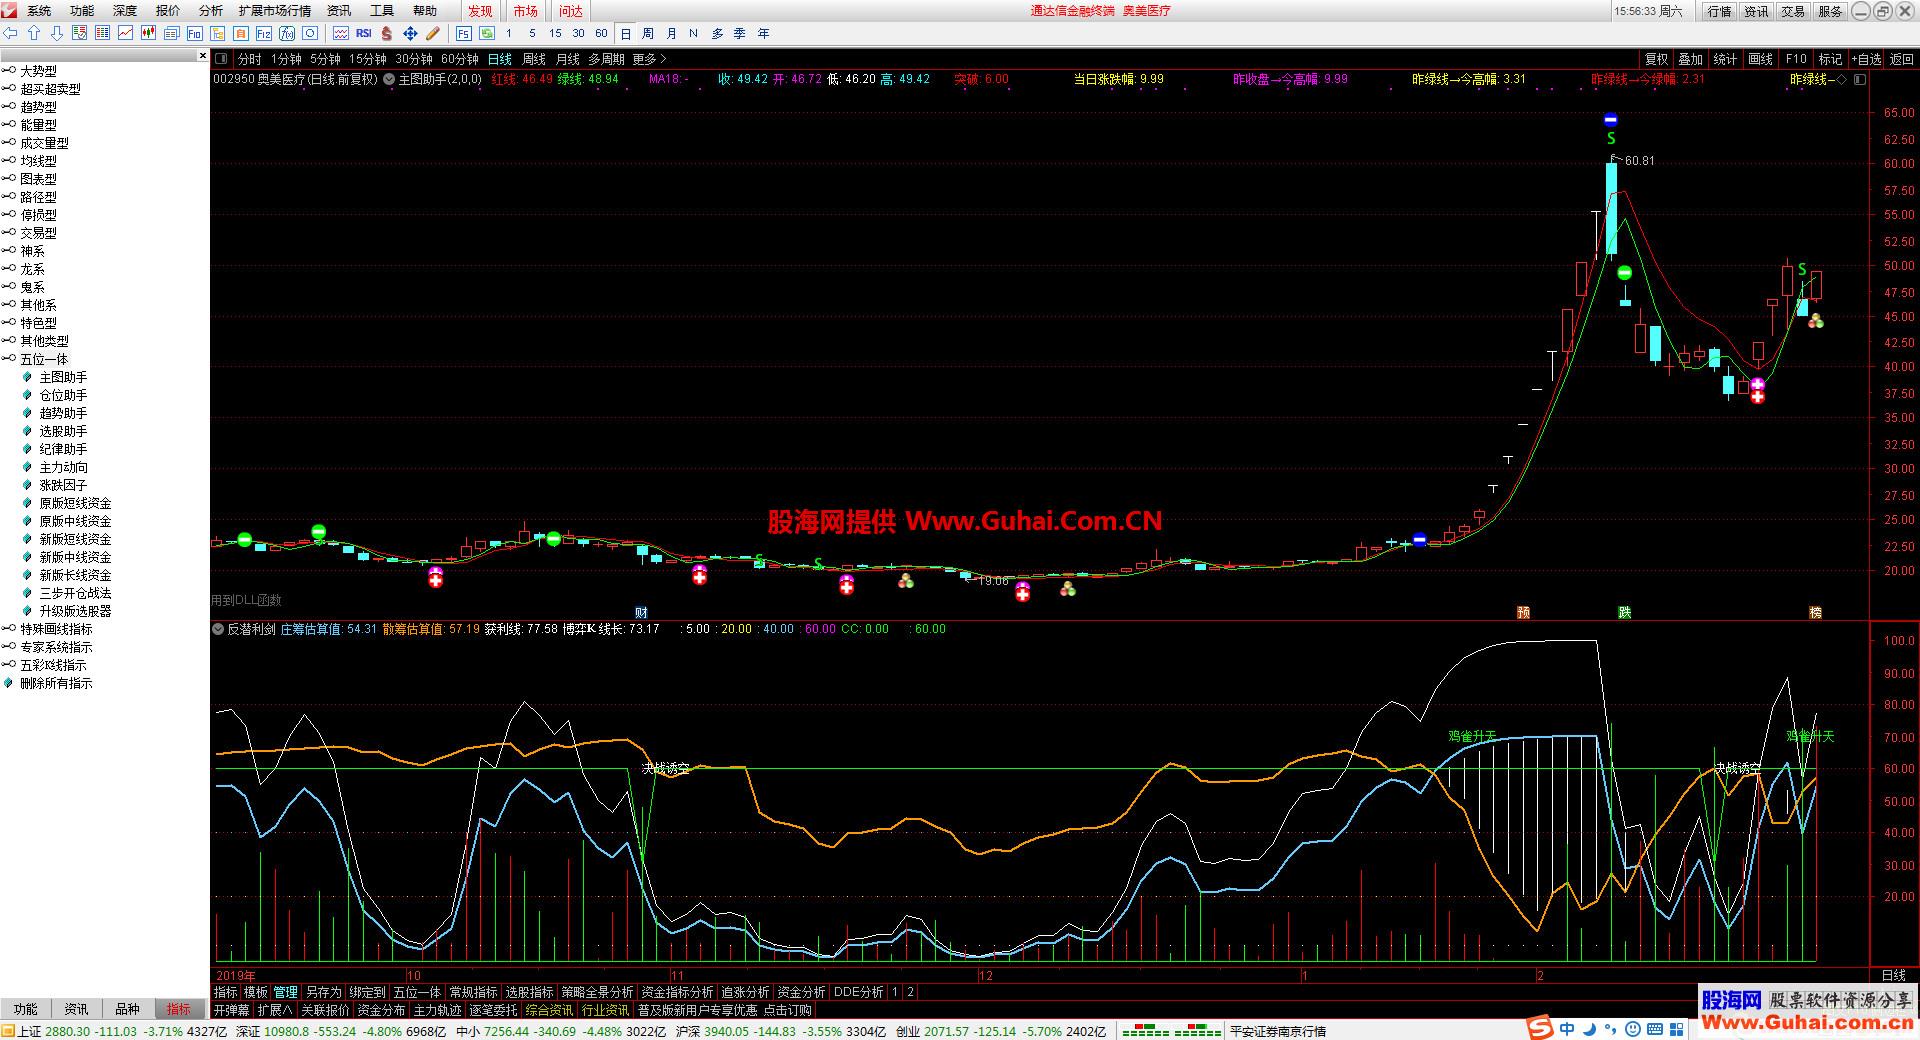This screenshot has width=1920, height=1040.
Task: Click the circle O toolbar icon
Action: (x=309, y=33)
